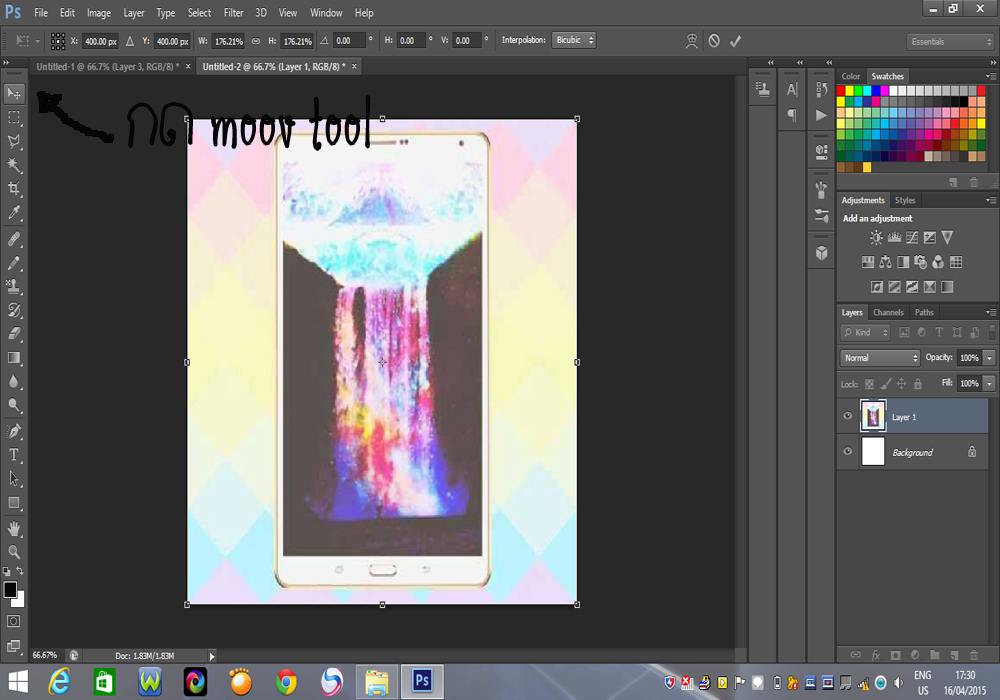Switch to the Untitled-1 document tab

[x=105, y=66]
